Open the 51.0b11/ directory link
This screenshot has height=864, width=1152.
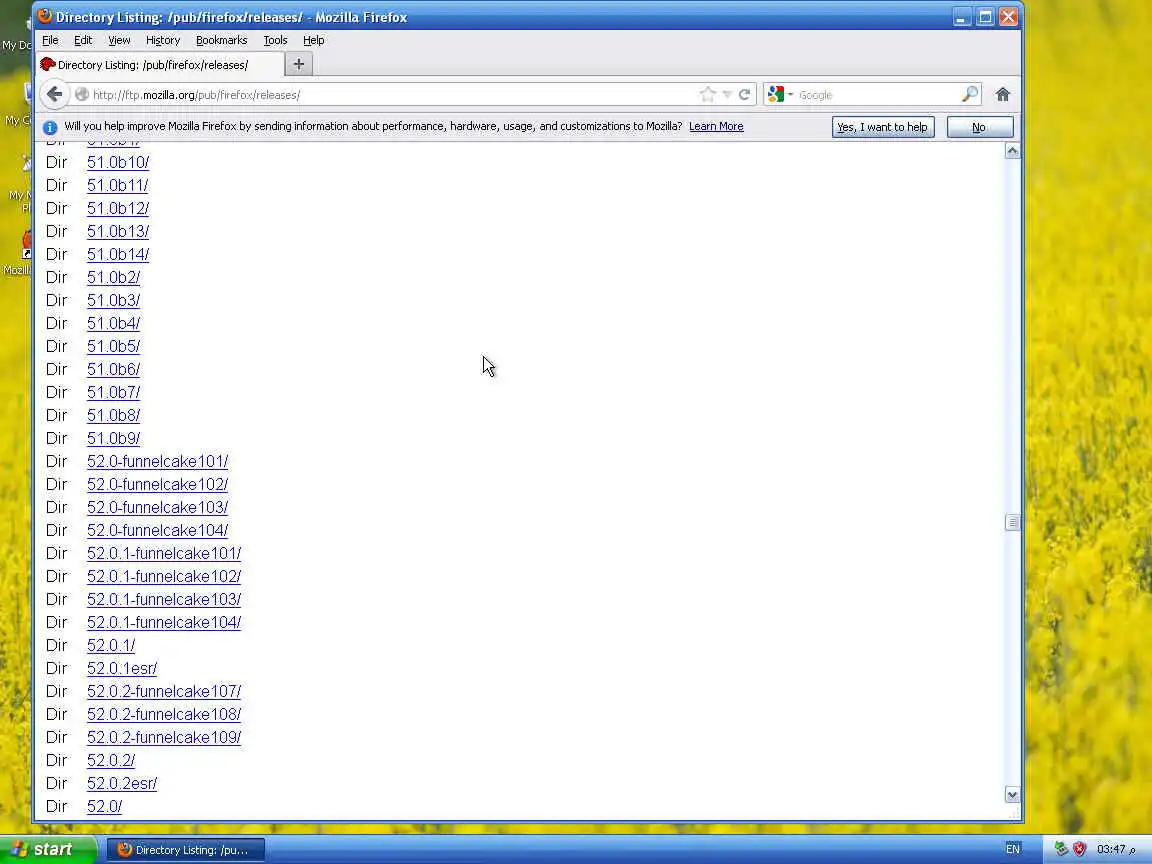click(x=118, y=185)
